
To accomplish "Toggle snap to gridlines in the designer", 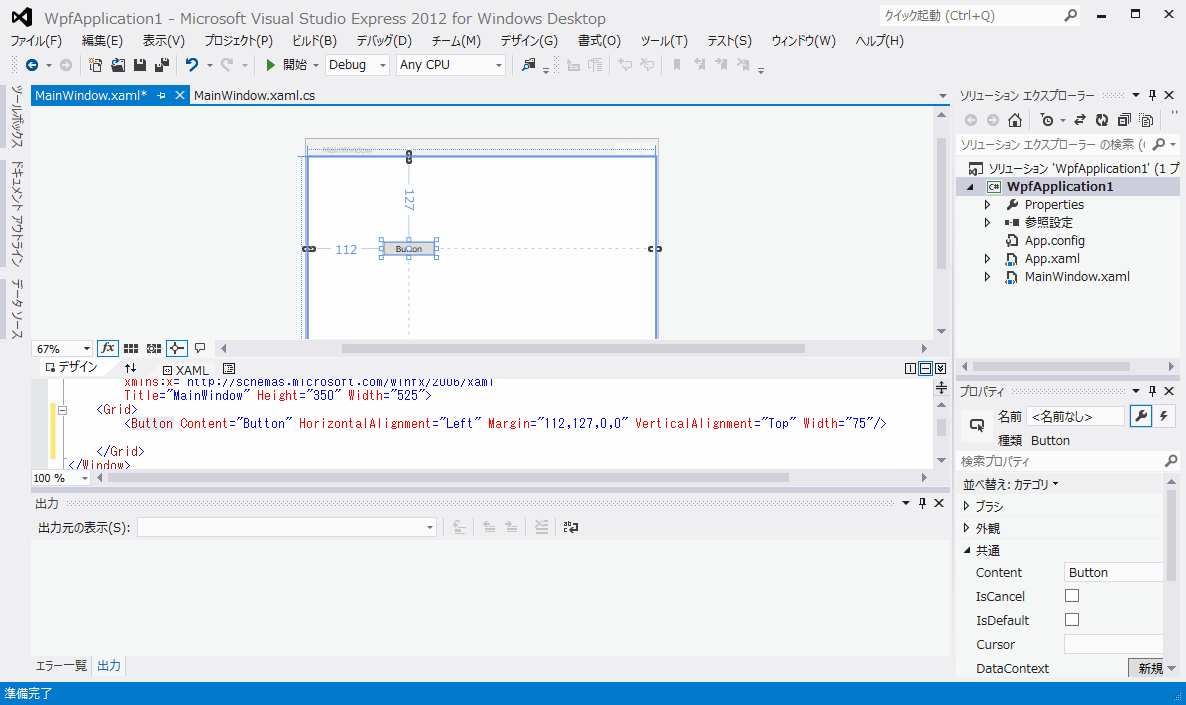I will [x=154, y=348].
